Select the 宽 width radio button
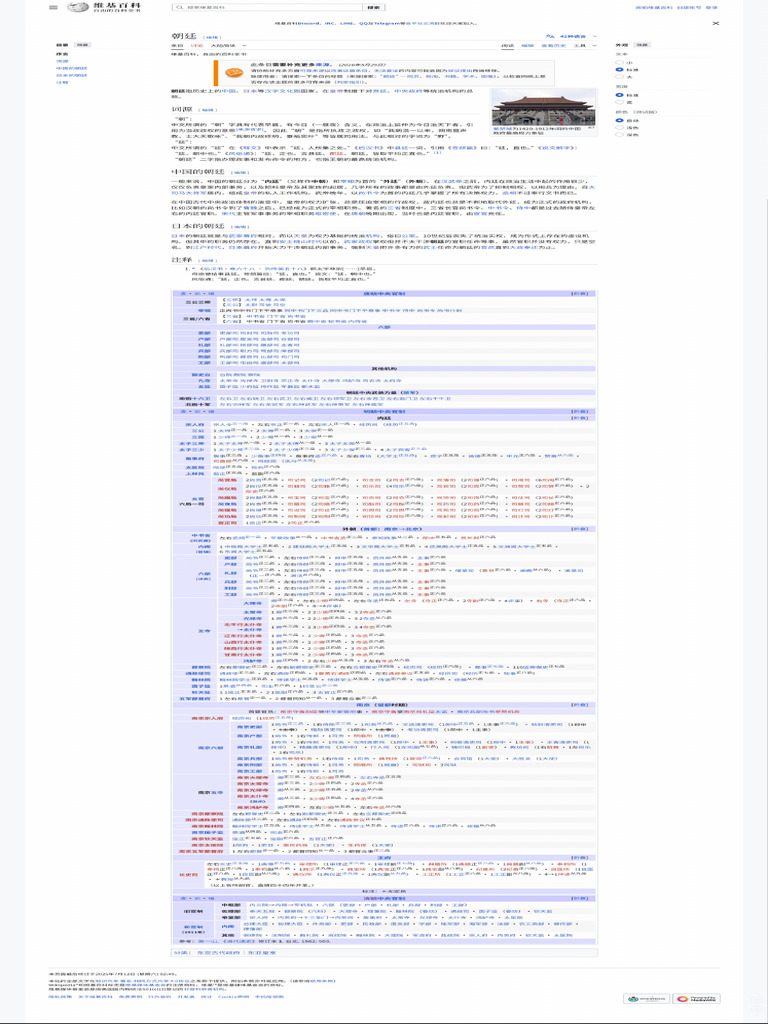 [x=619, y=102]
